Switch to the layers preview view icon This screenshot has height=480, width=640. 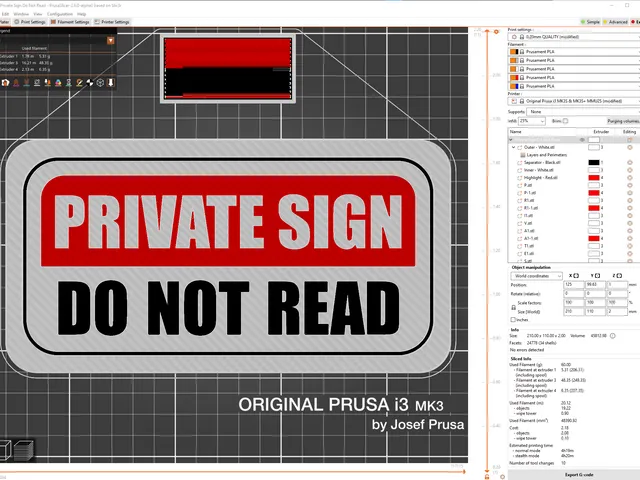click(x=23, y=449)
